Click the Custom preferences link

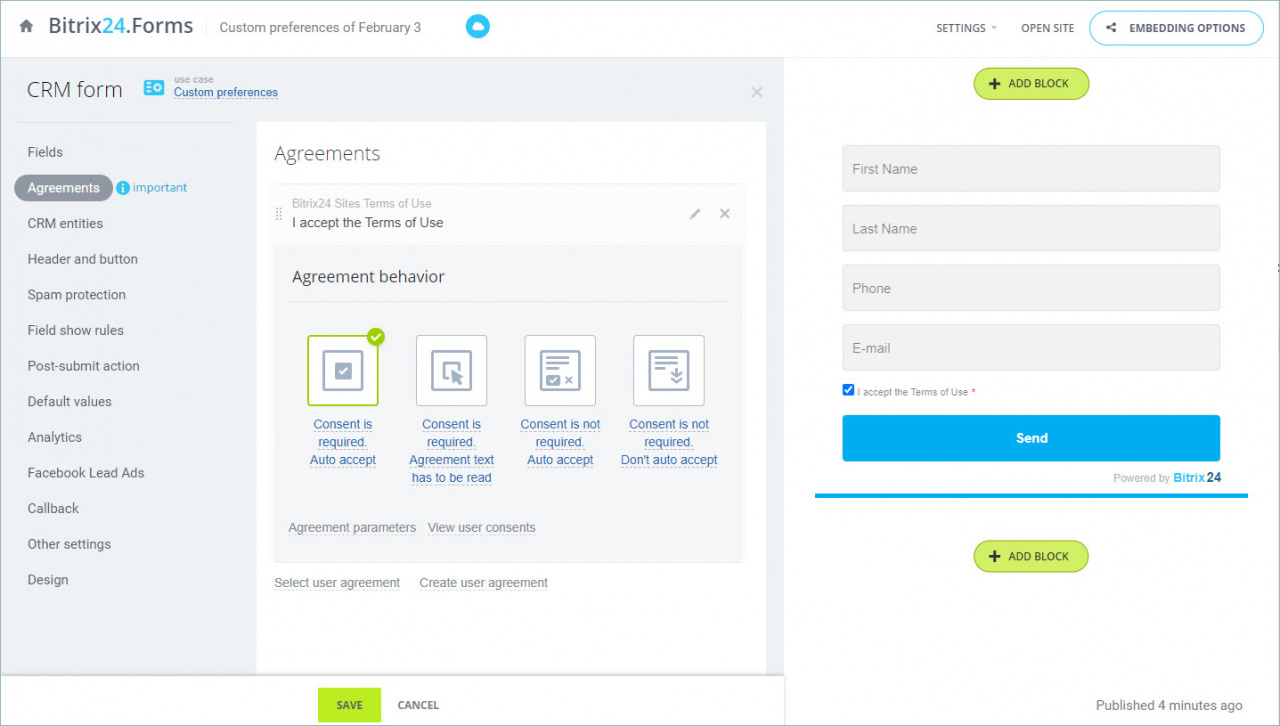point(226,92)
